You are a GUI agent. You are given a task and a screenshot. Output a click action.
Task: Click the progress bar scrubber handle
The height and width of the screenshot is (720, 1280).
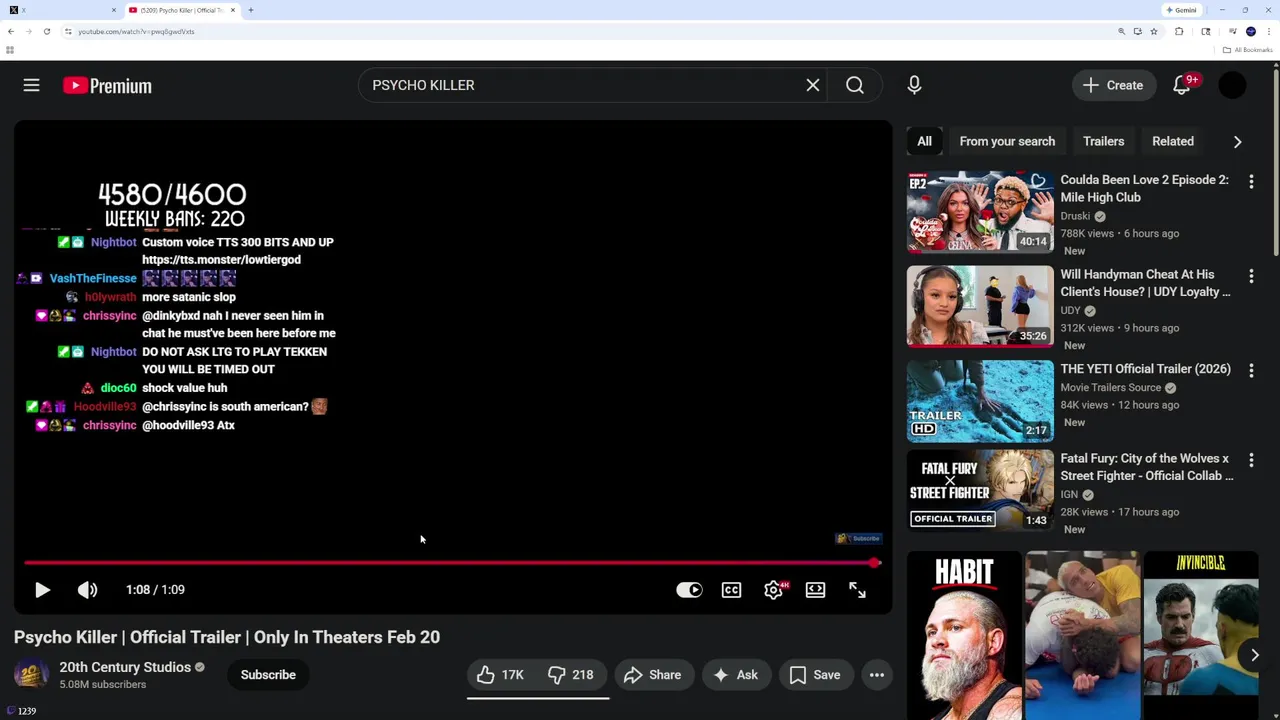click(875, 563)
